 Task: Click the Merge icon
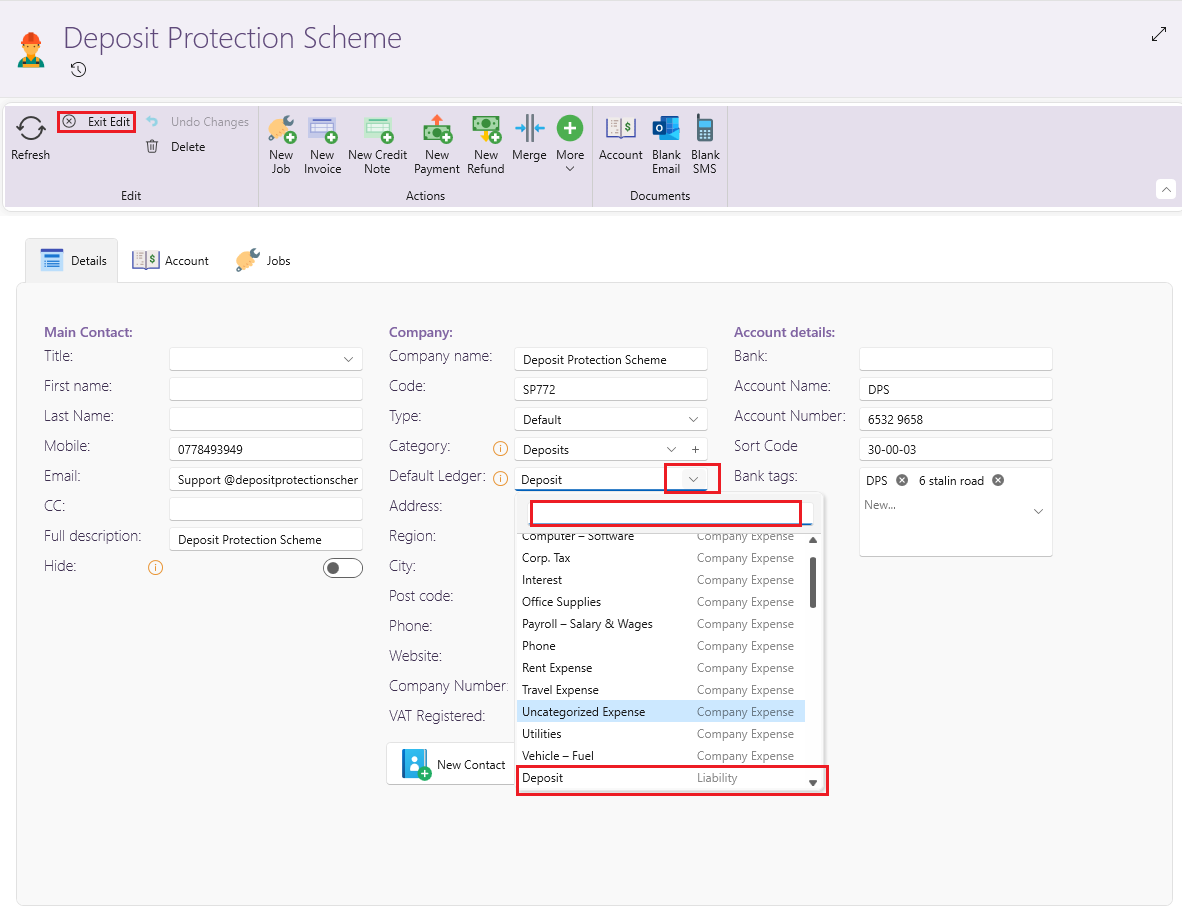pos(529,128)
